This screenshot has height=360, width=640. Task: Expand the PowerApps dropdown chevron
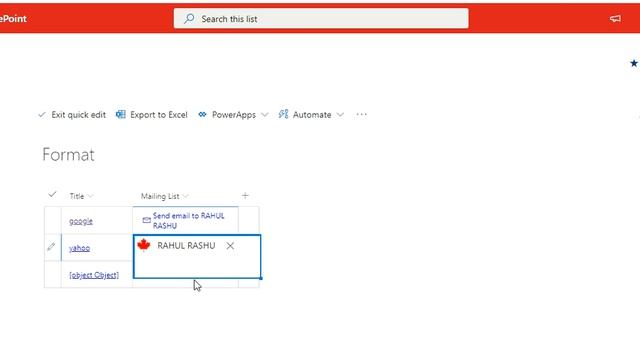pyautogui.click(x=264, y=115)
